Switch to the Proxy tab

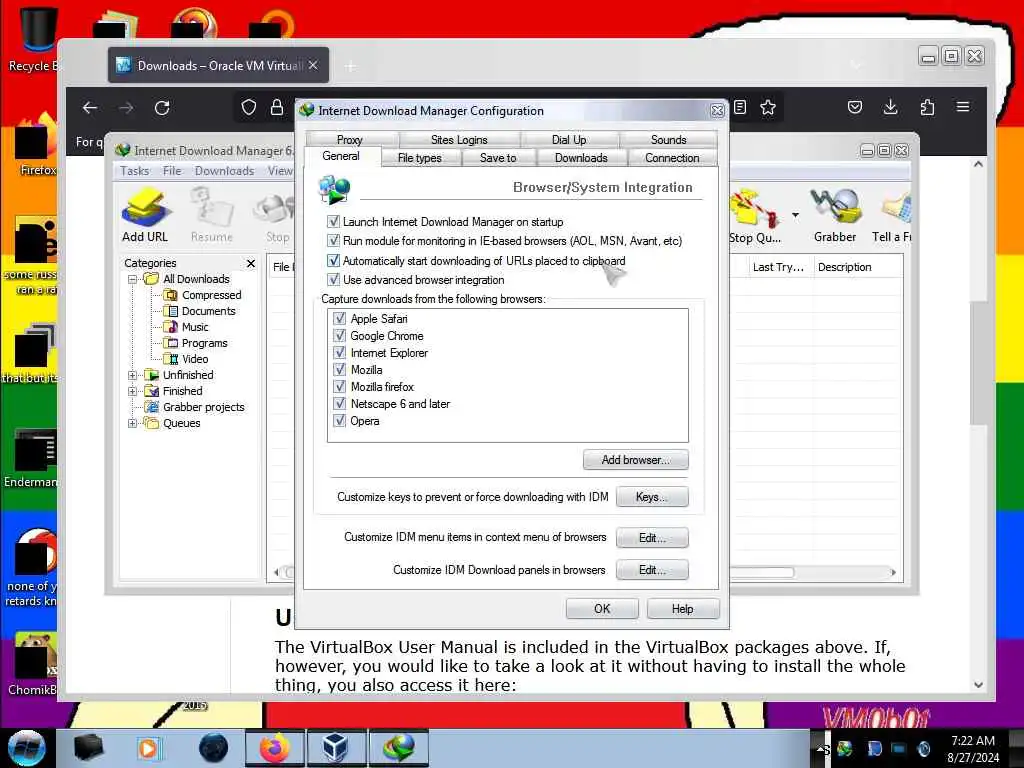(x=350, y=139)
